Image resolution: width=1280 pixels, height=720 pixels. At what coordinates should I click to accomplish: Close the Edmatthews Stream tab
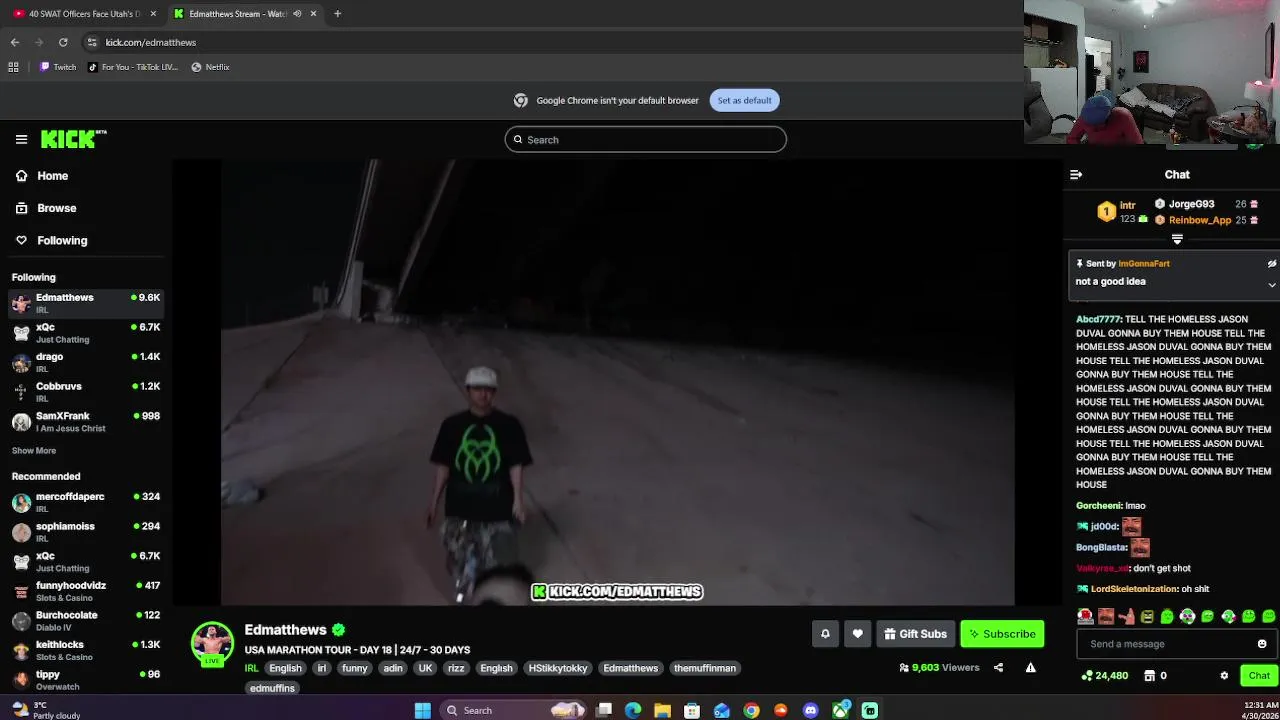[x=314, y=14]
